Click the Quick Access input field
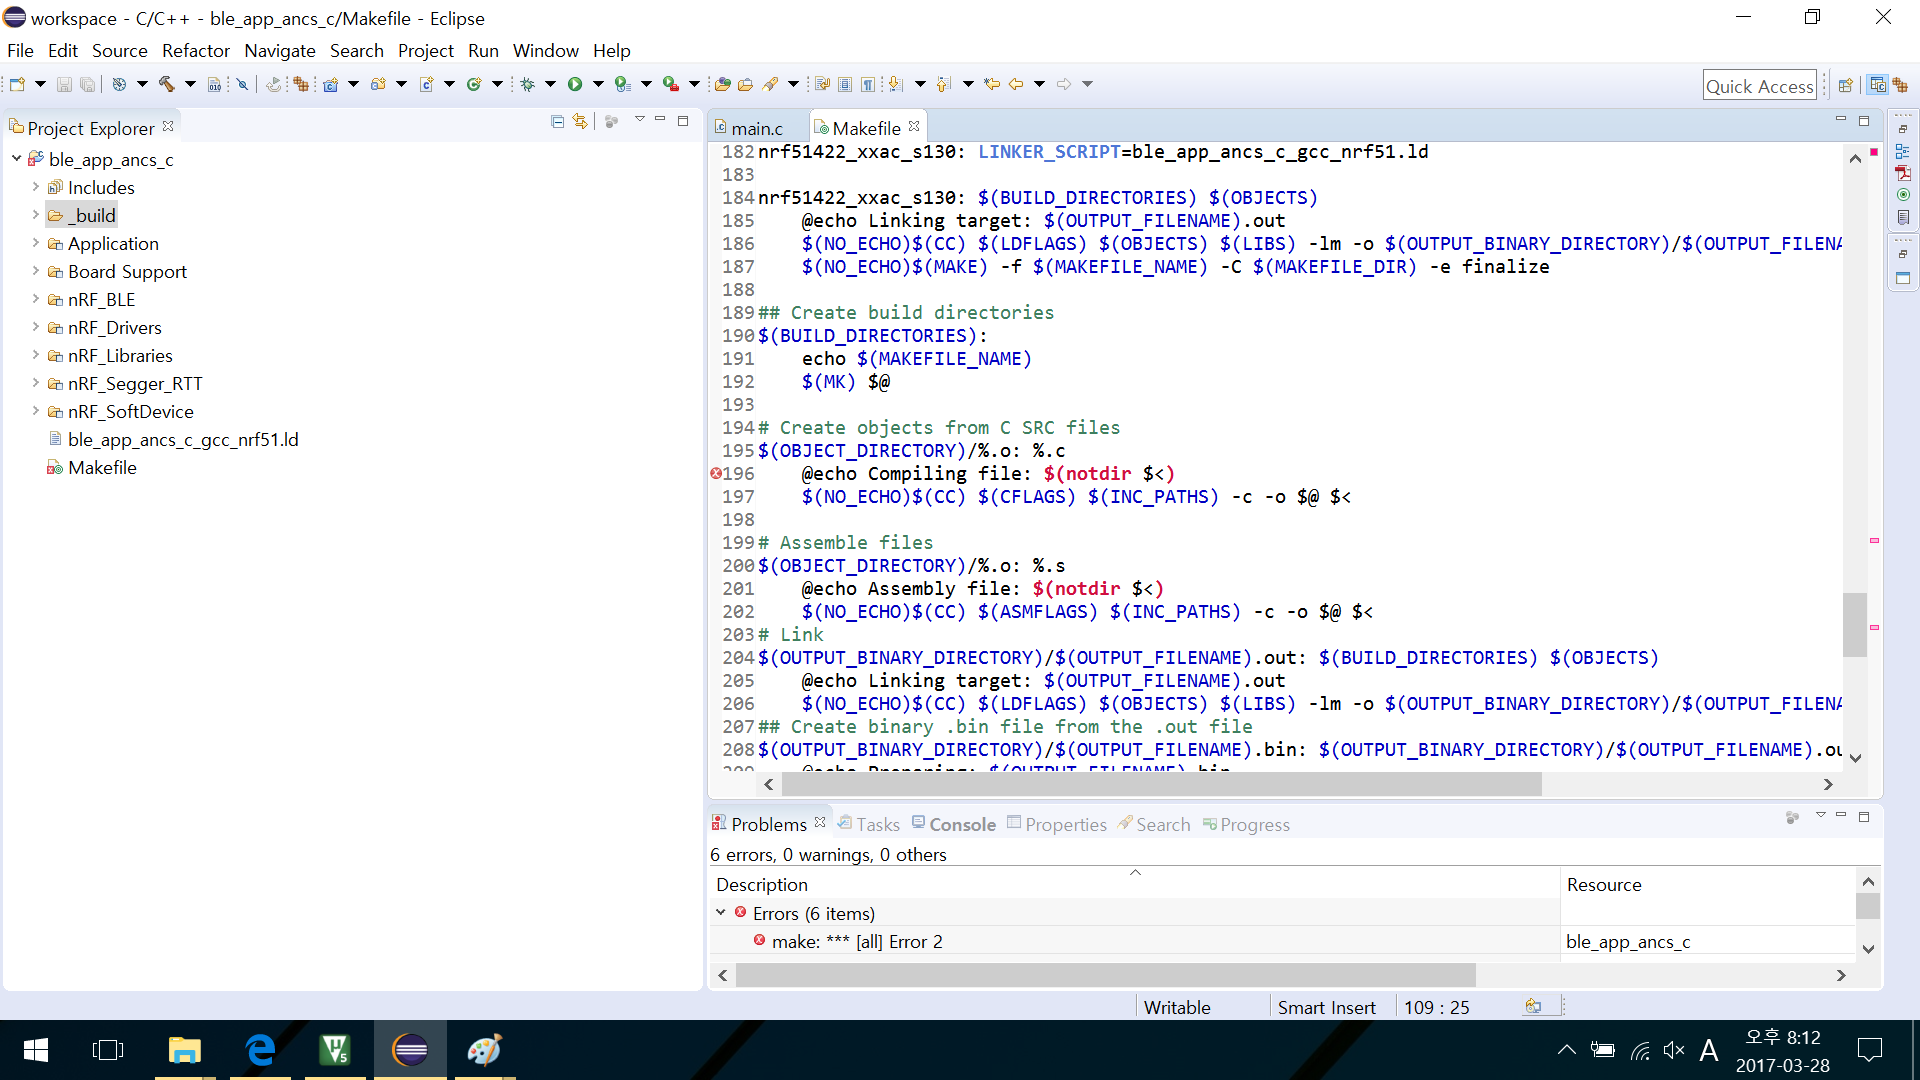 click(1760, 86)
